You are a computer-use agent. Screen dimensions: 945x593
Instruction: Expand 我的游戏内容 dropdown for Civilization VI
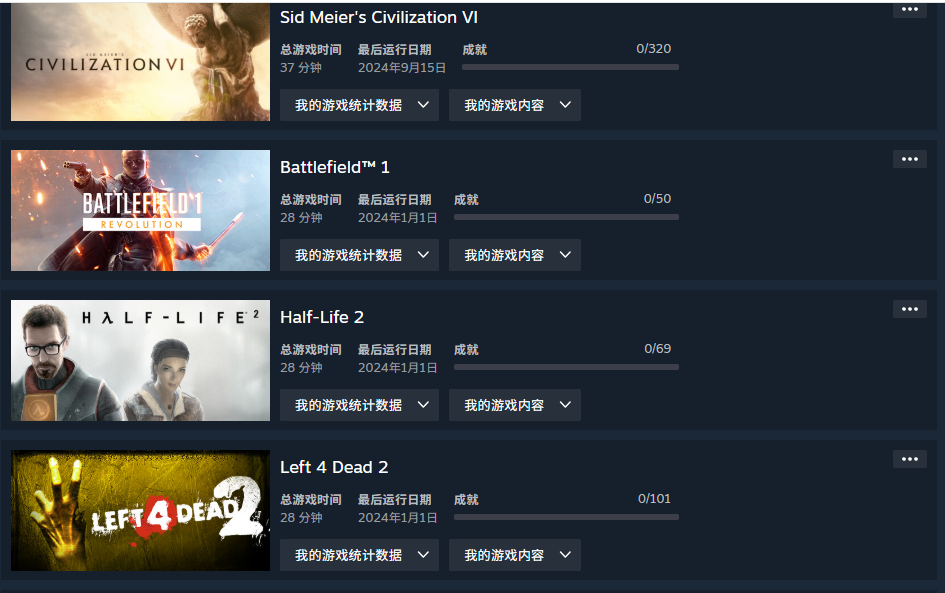(515, 105)
